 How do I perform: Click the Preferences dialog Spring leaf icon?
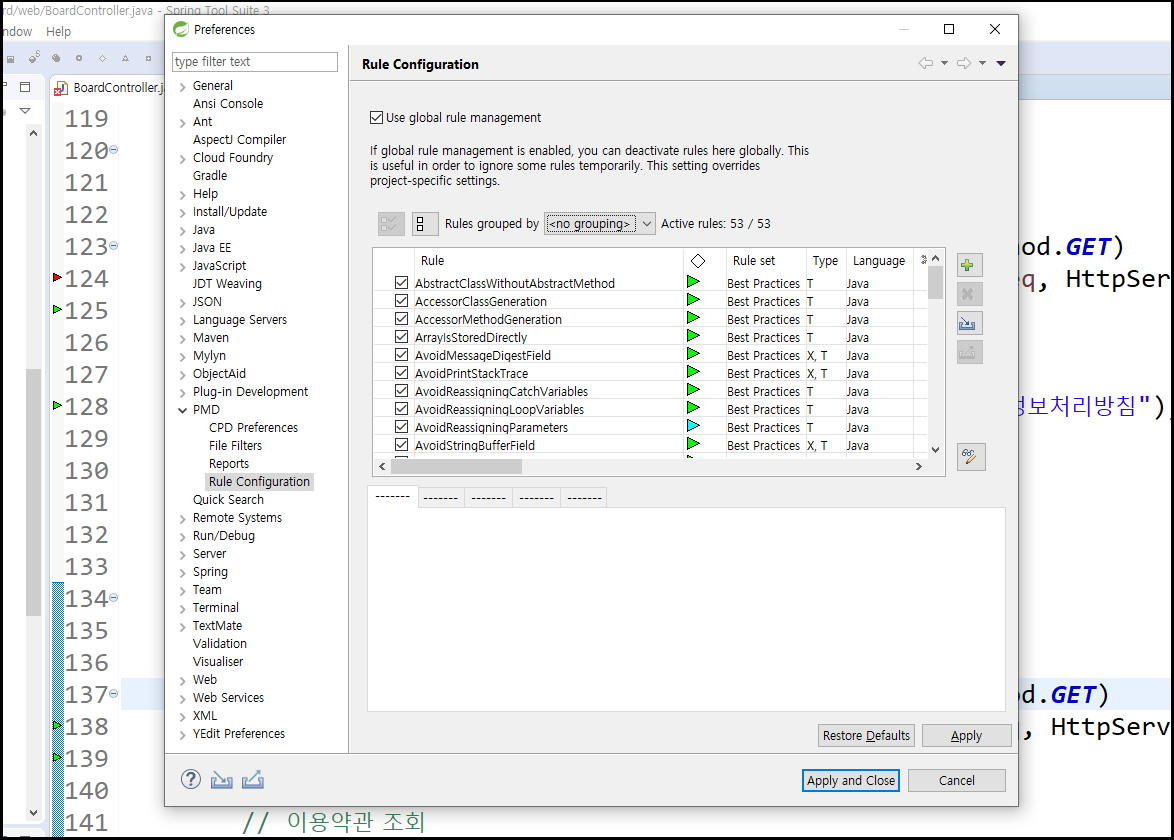click(180, 29)
